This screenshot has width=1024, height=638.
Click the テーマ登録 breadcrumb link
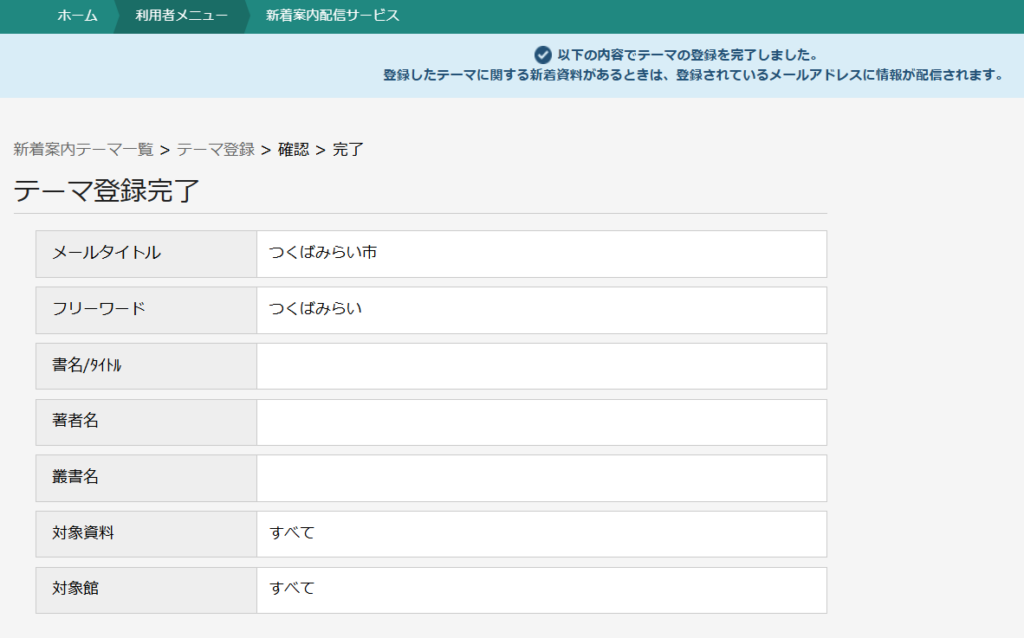[215, 150]
